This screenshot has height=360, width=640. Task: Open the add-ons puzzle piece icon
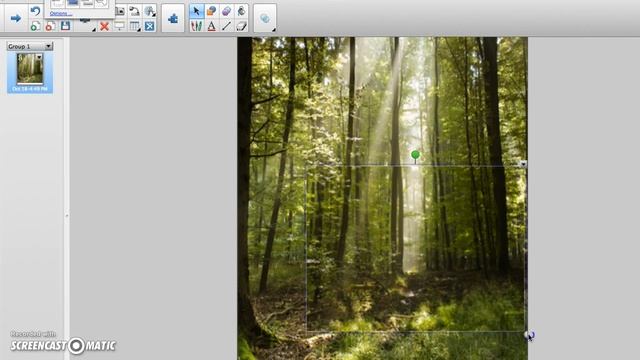[173, 18]
